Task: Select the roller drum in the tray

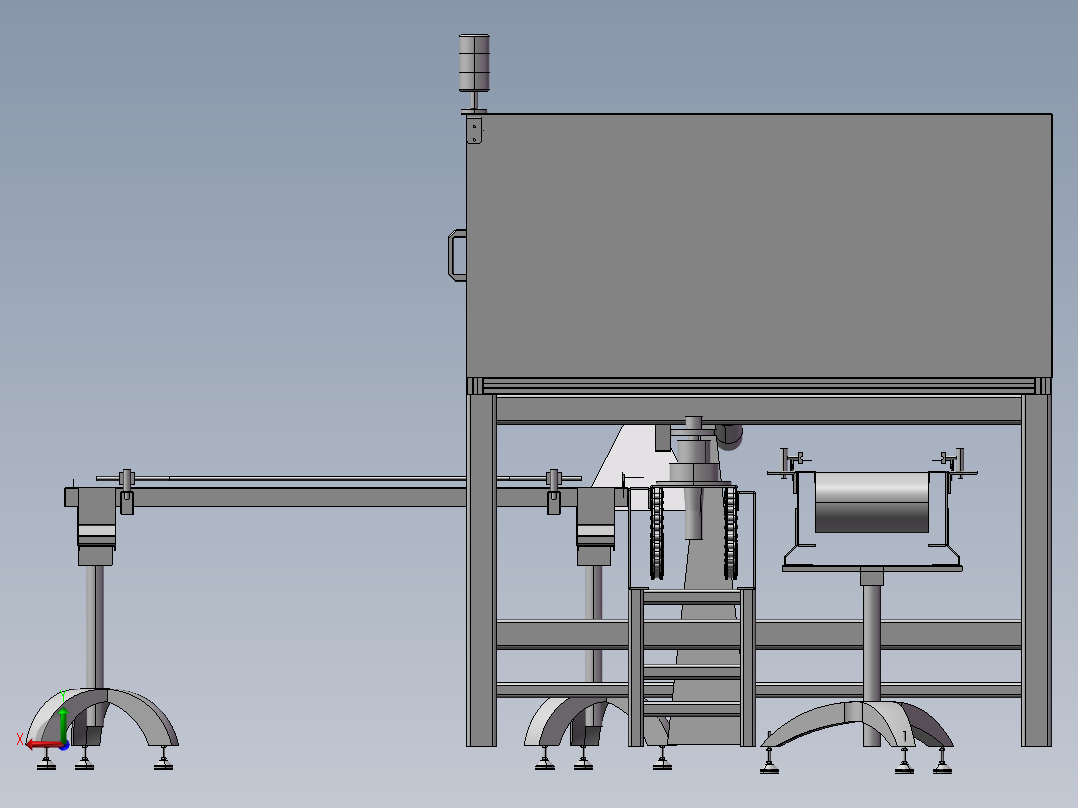Action: [872, 502]
